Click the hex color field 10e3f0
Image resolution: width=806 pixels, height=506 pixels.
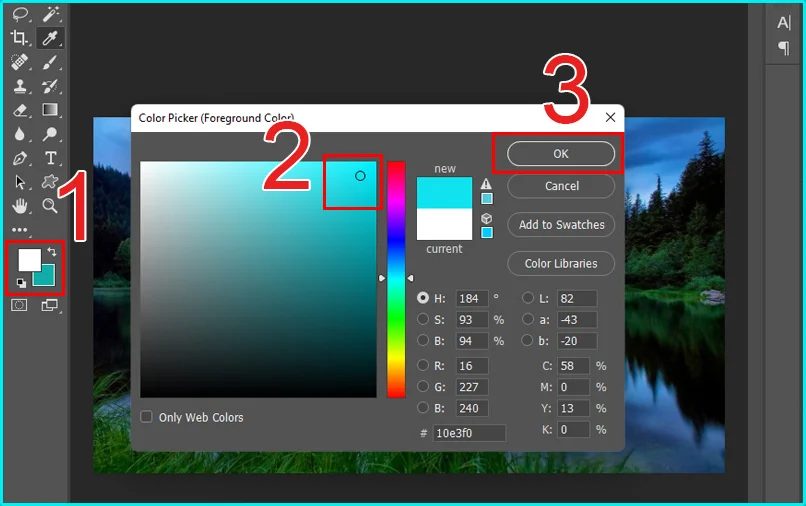click(x=469, y=433)
